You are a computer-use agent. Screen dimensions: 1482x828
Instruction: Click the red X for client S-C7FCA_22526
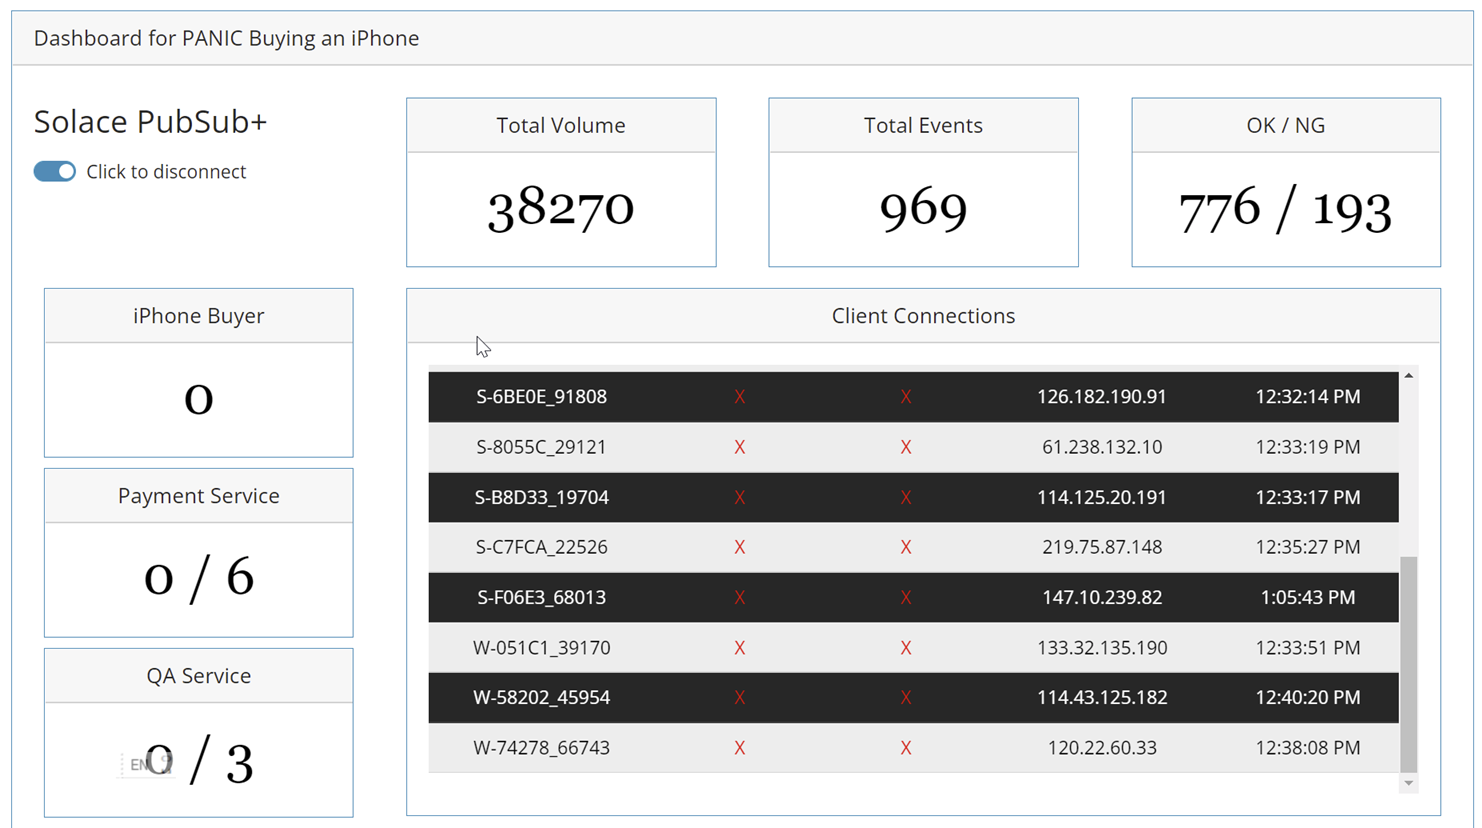click(x=740, y=547)
